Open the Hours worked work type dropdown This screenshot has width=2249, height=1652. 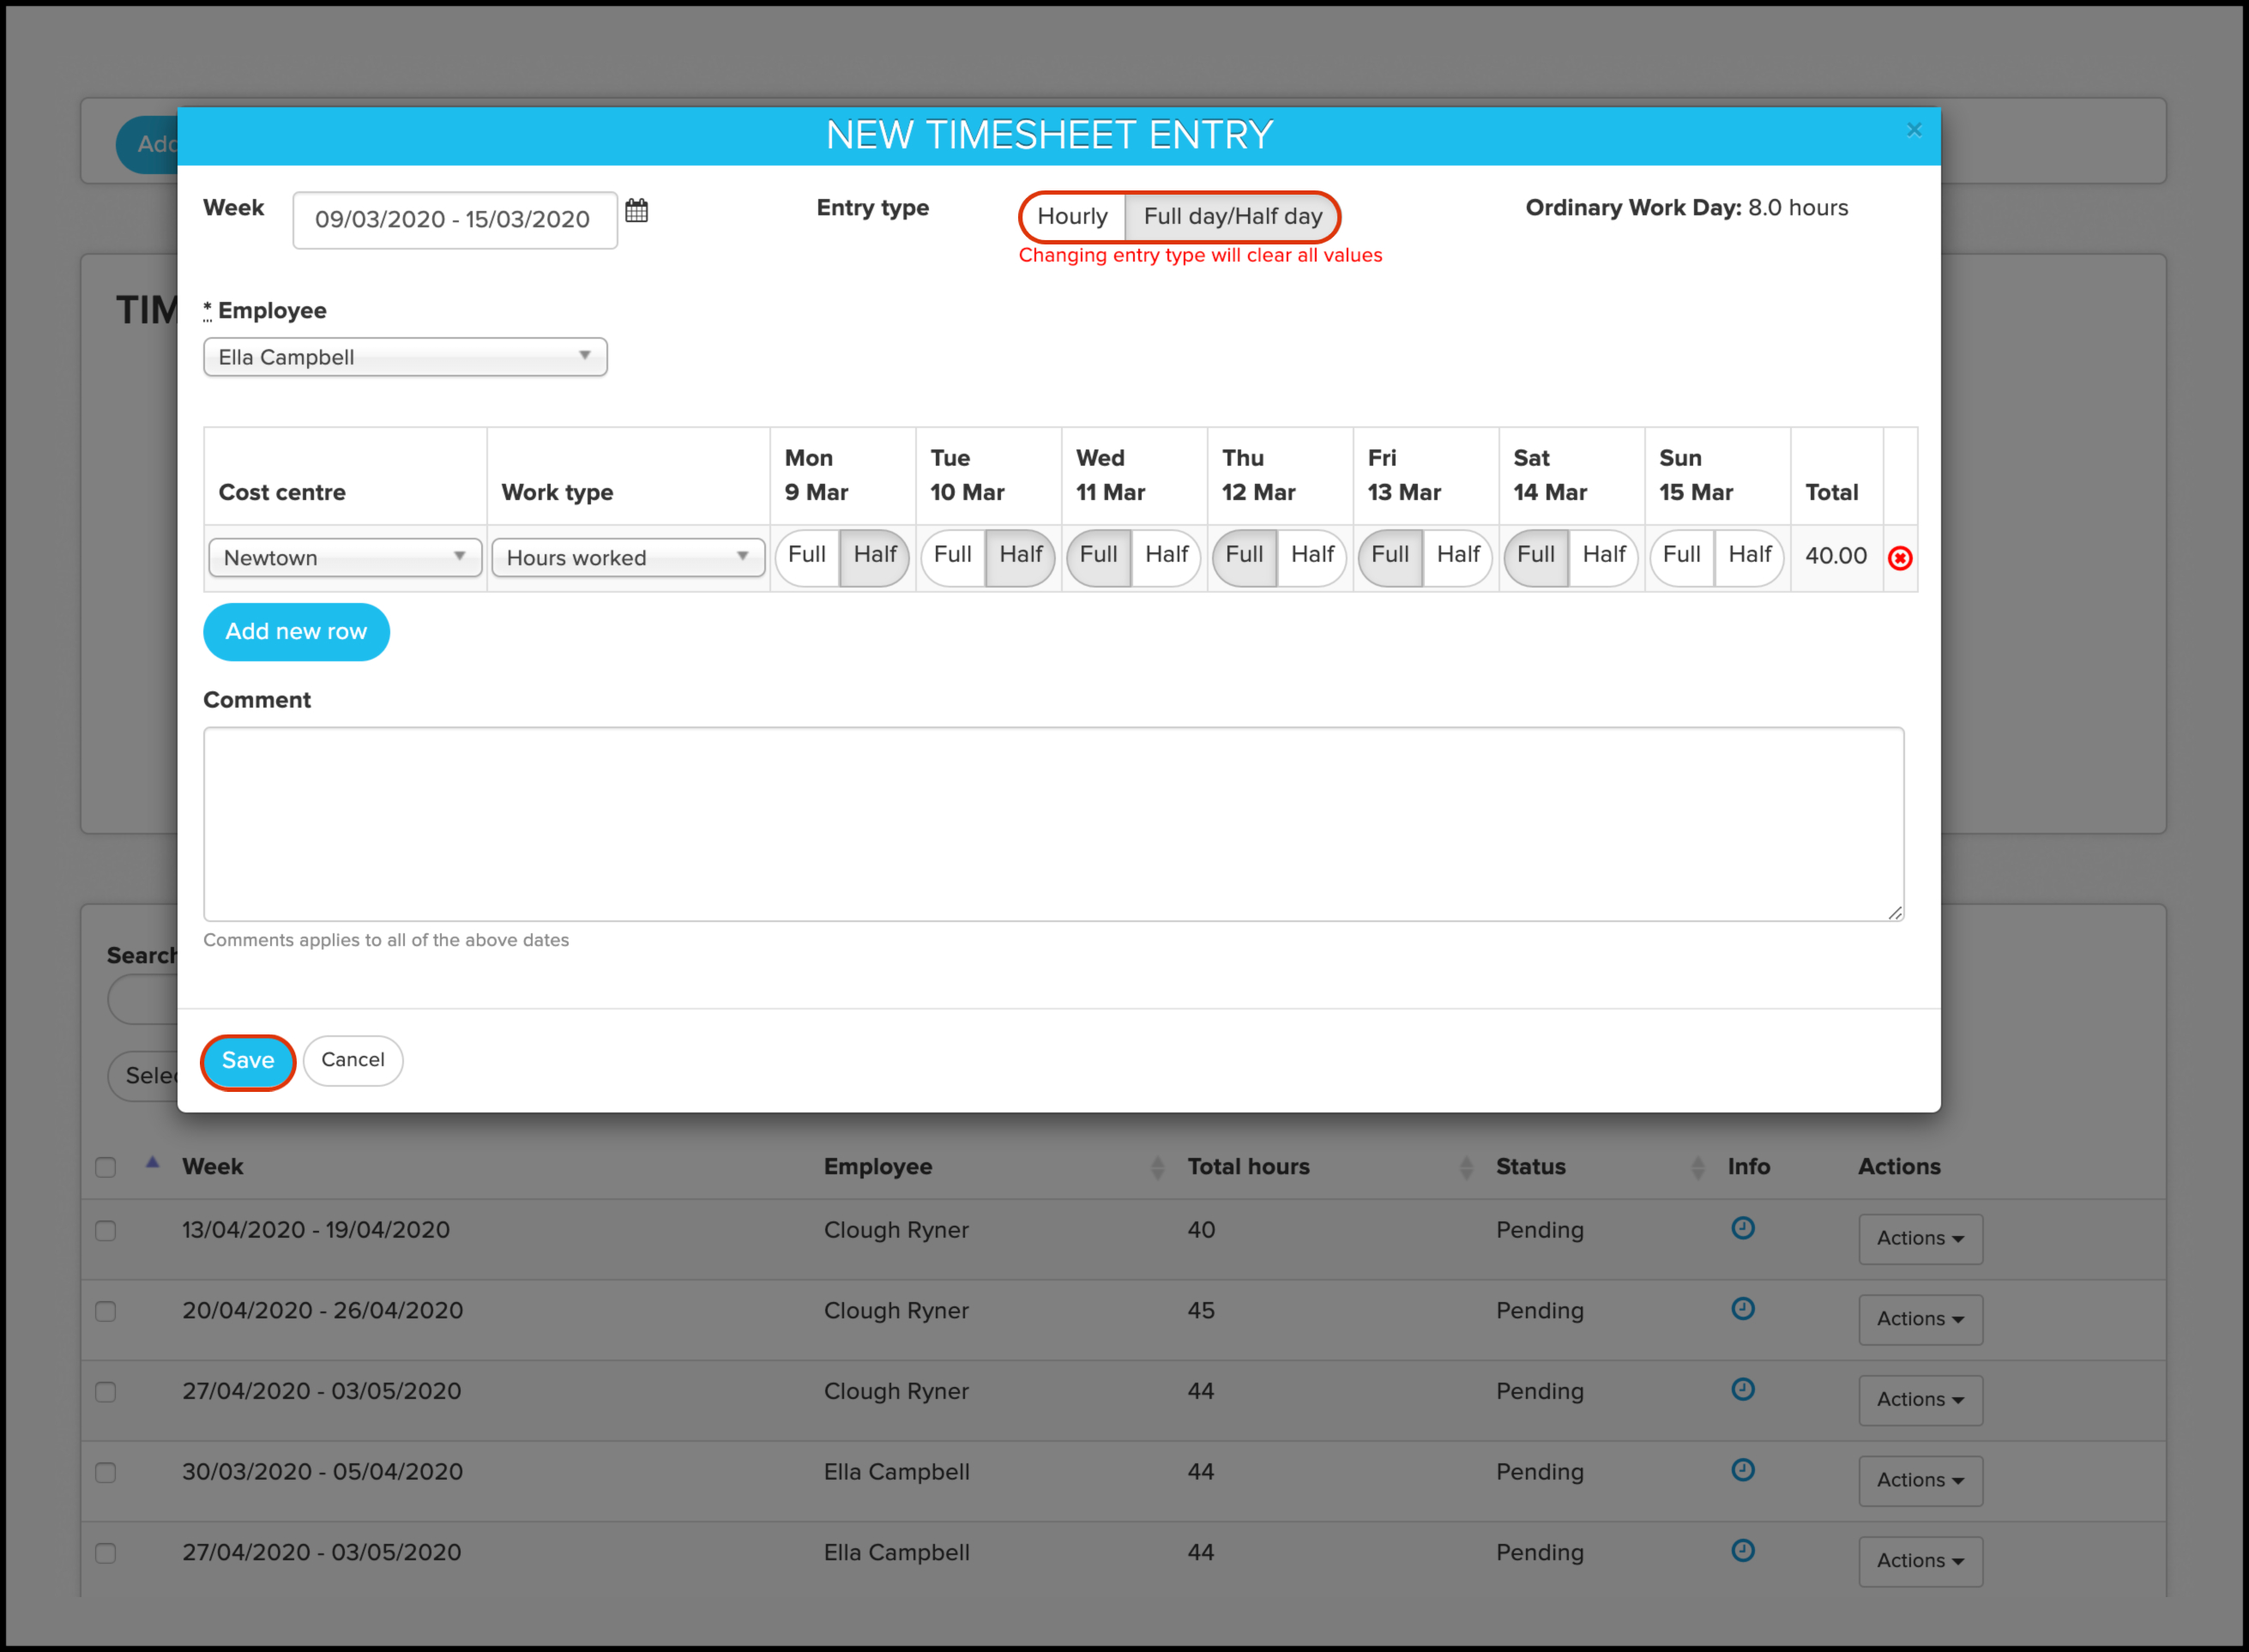tap(628, 558)
